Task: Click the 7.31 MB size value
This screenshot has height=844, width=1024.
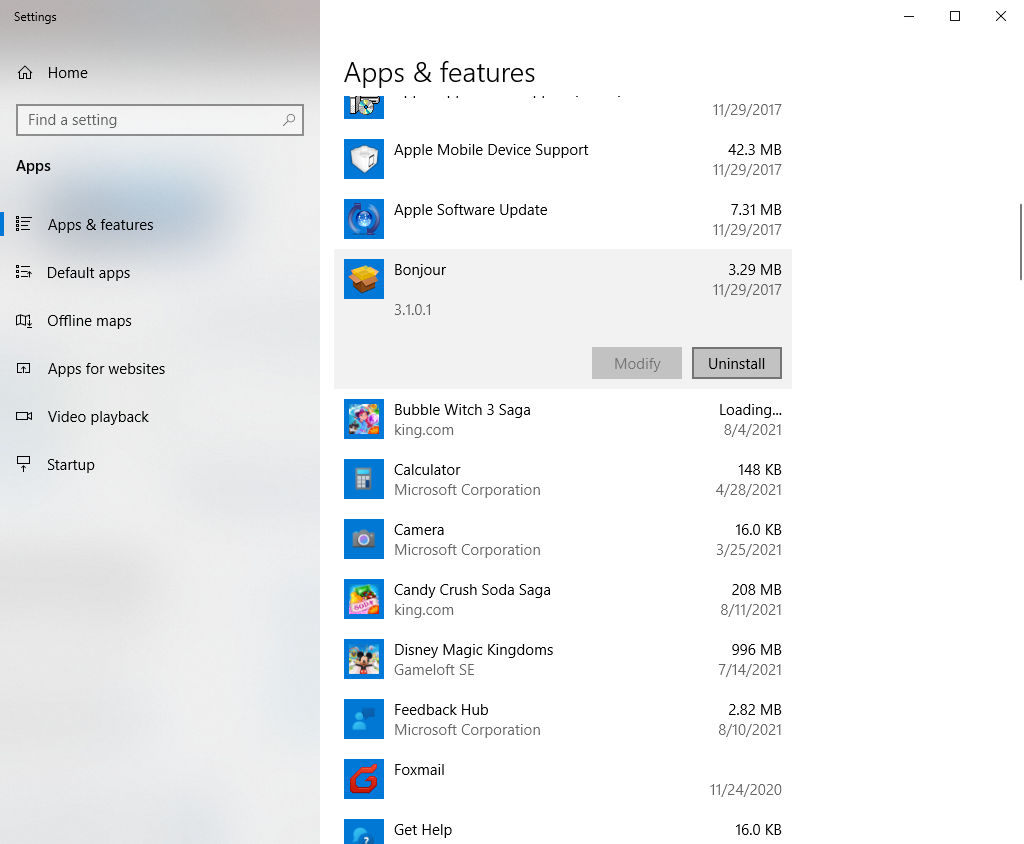Action: [x=756, y=210]
